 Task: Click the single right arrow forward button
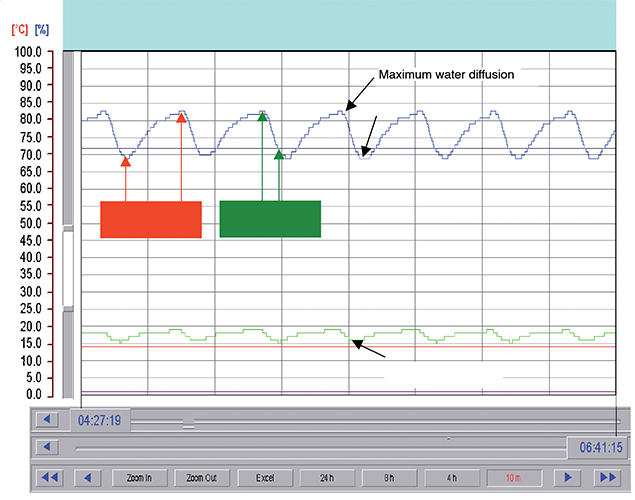tap(567, 478)
